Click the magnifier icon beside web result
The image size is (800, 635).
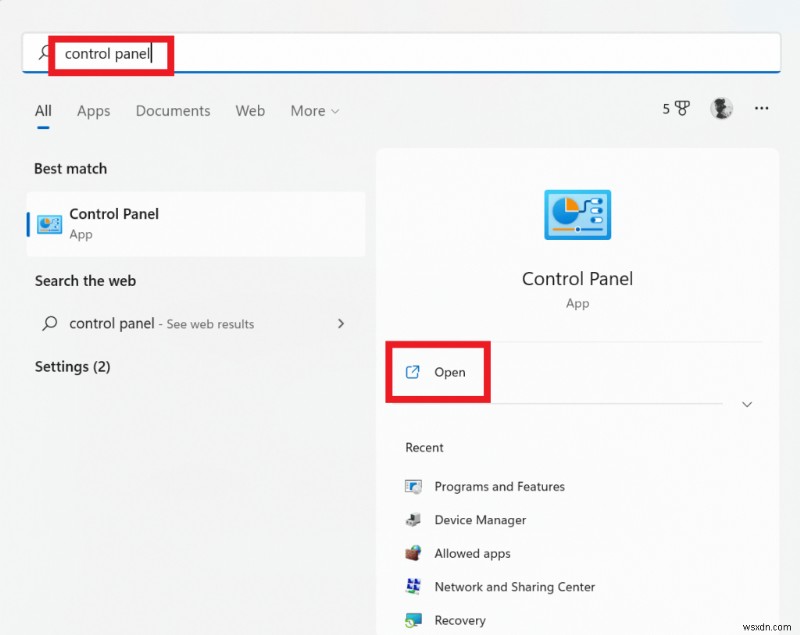(x=49, y=323)
